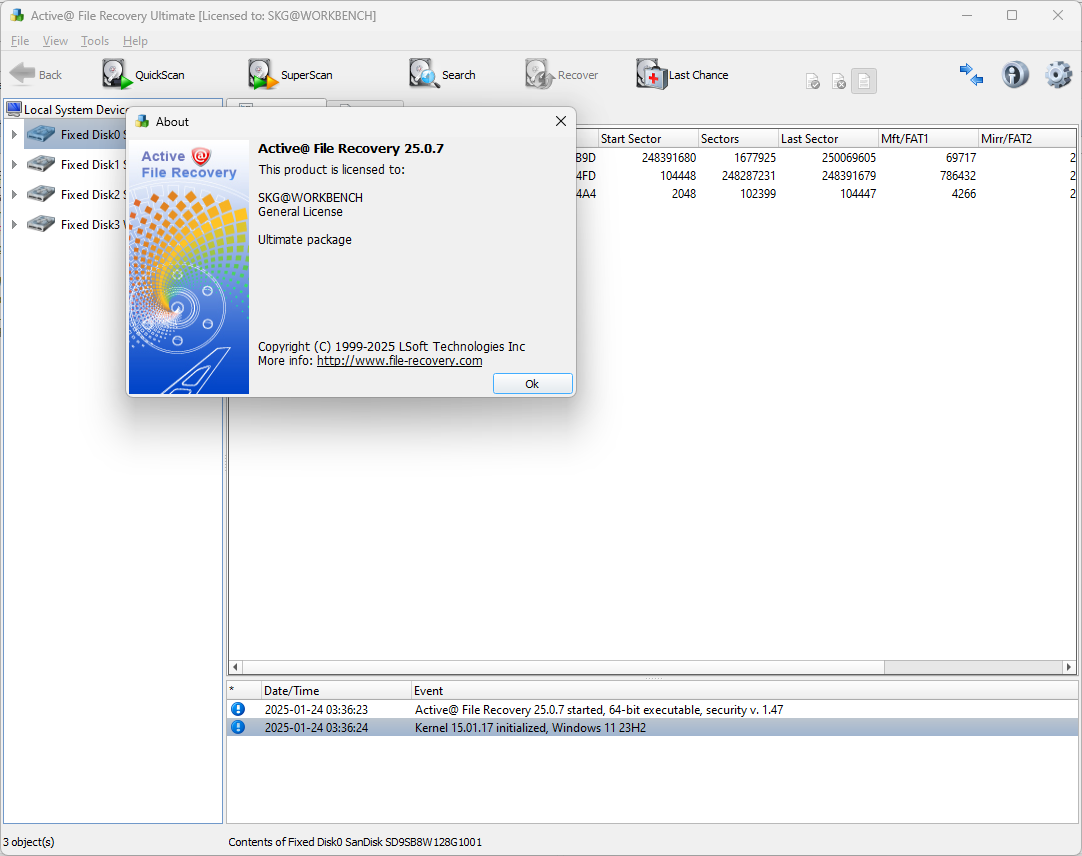Screen dimensions: 1082x856
Task: Open the File menu
Action: [20, 41]
